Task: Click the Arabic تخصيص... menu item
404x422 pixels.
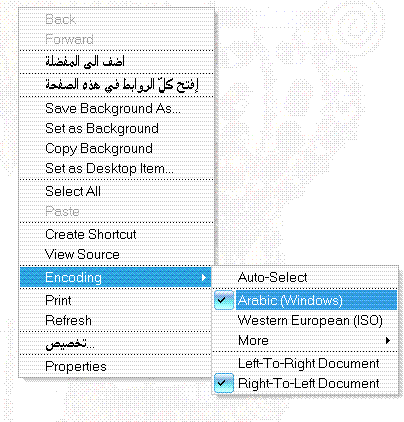Action: click(116, 343)
